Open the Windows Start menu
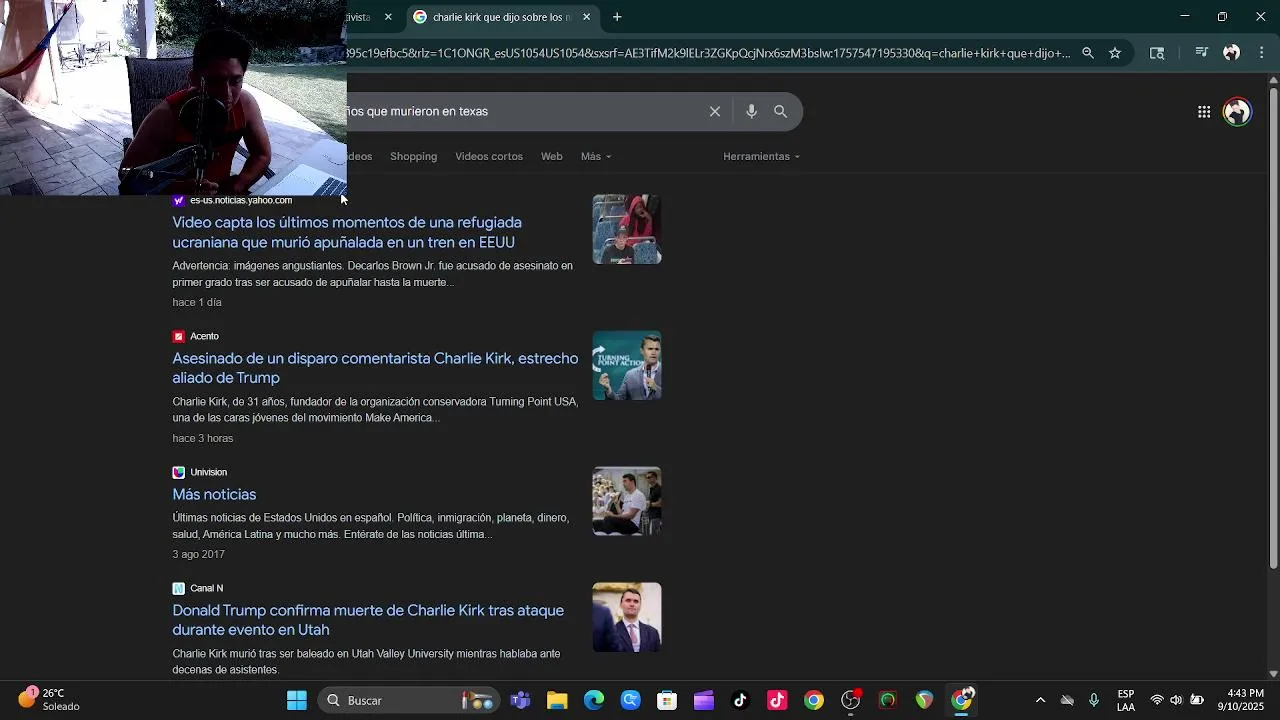Viewport: 1280px width, 720px height. point(297,700)
